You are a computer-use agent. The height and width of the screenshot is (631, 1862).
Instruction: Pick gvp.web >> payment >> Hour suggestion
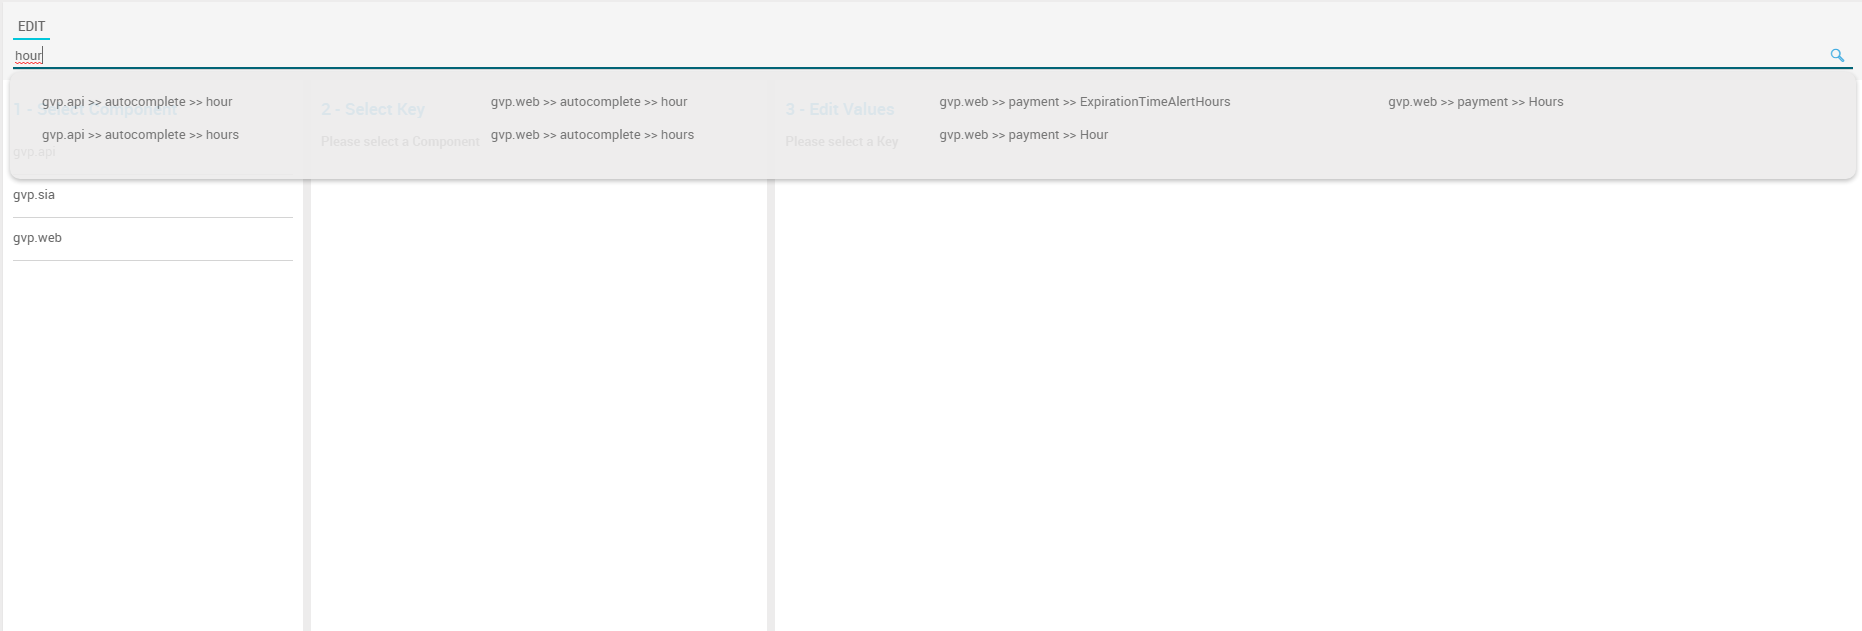pyautogui.click(x=1023, y=135)
